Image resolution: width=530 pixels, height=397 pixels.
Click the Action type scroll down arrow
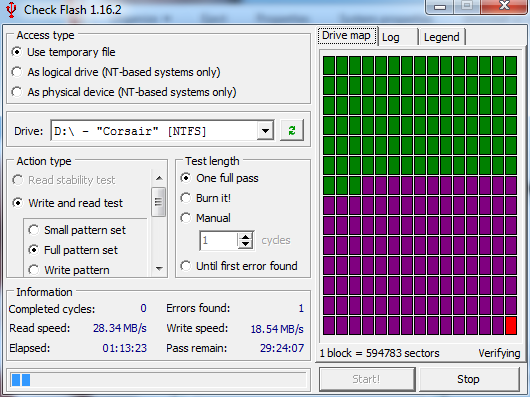(159, 269)
